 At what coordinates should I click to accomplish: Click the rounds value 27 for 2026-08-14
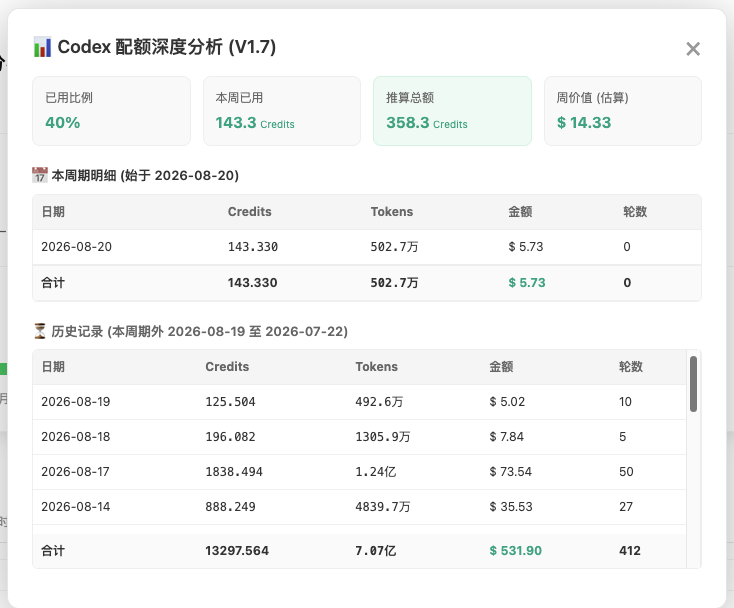(x=626, y=506)
